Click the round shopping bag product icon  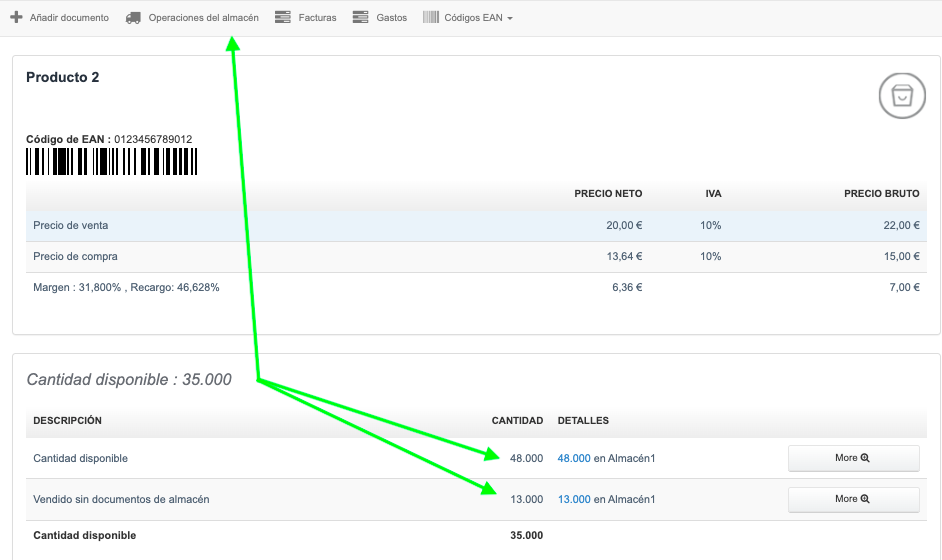coord(902,95)
